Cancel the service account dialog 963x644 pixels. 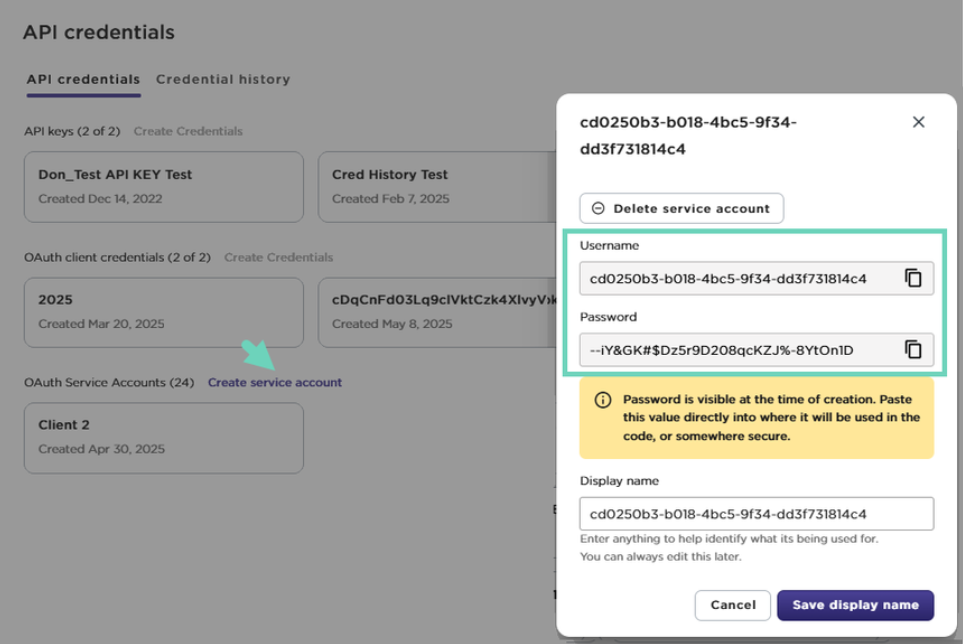732,605
